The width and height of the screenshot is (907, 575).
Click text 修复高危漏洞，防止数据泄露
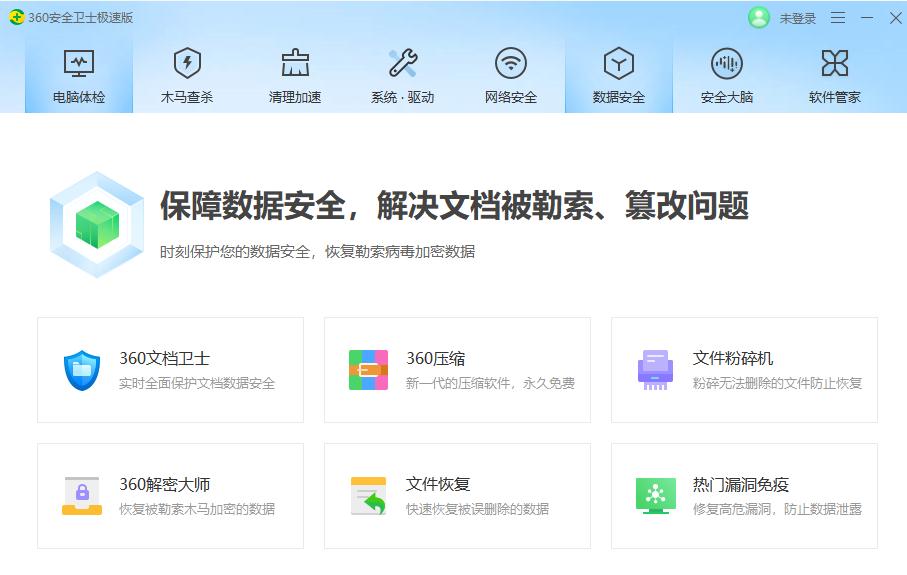point(777,509)
